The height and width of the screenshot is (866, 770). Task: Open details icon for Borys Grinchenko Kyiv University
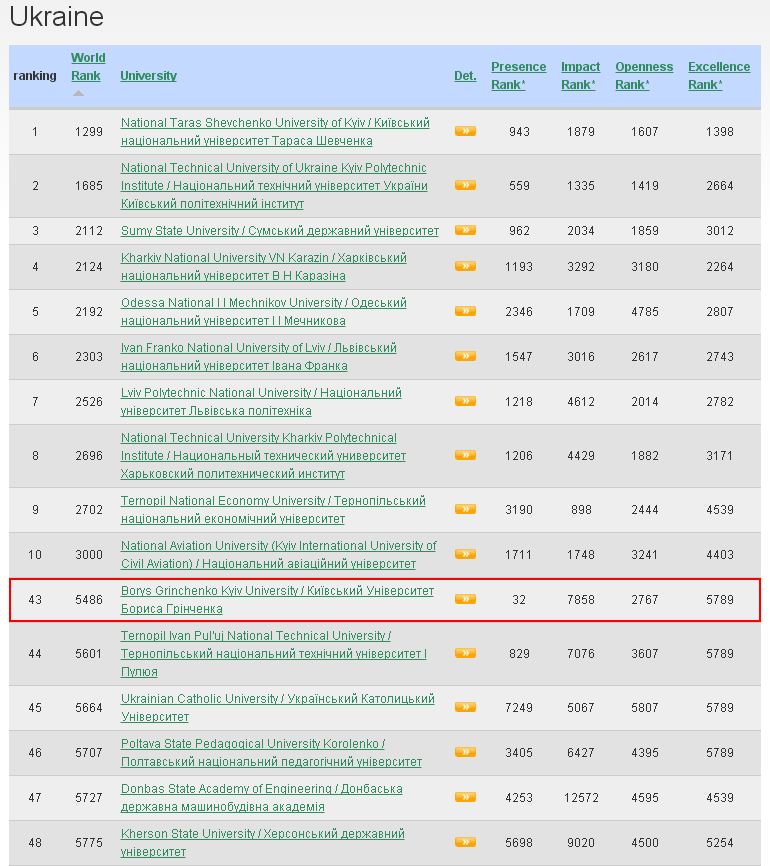click(x=465, y=599)
